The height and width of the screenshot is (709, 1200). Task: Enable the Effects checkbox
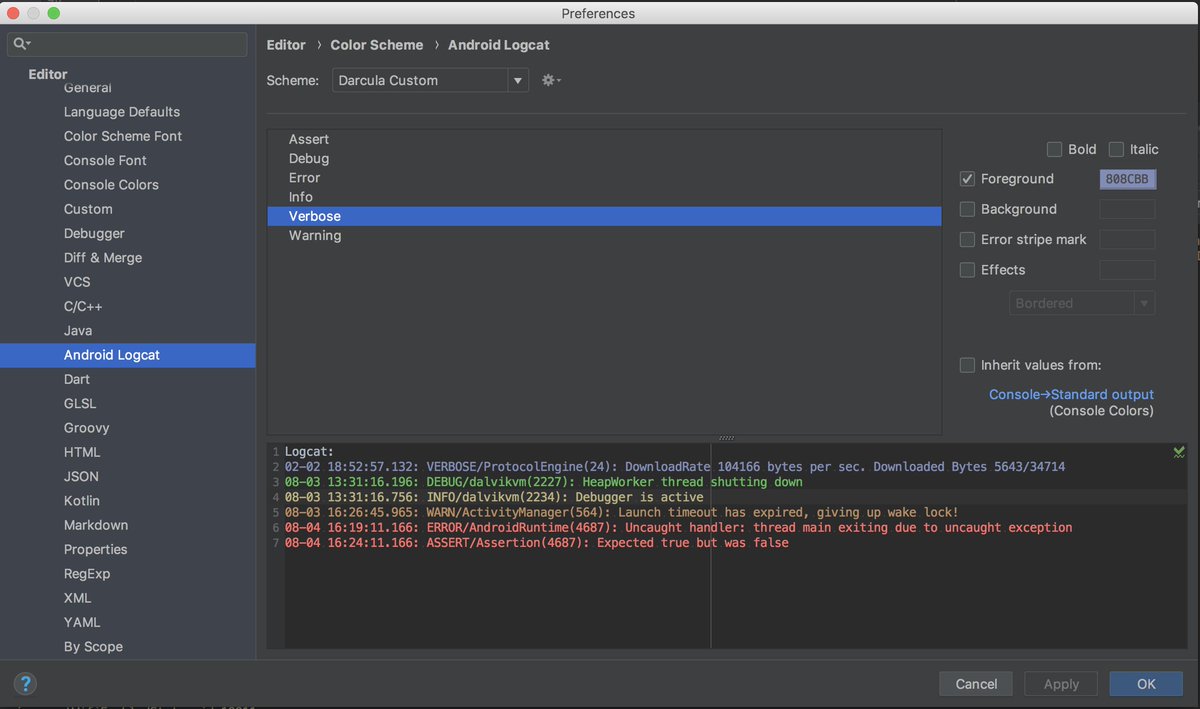click(x=967, y=270)
